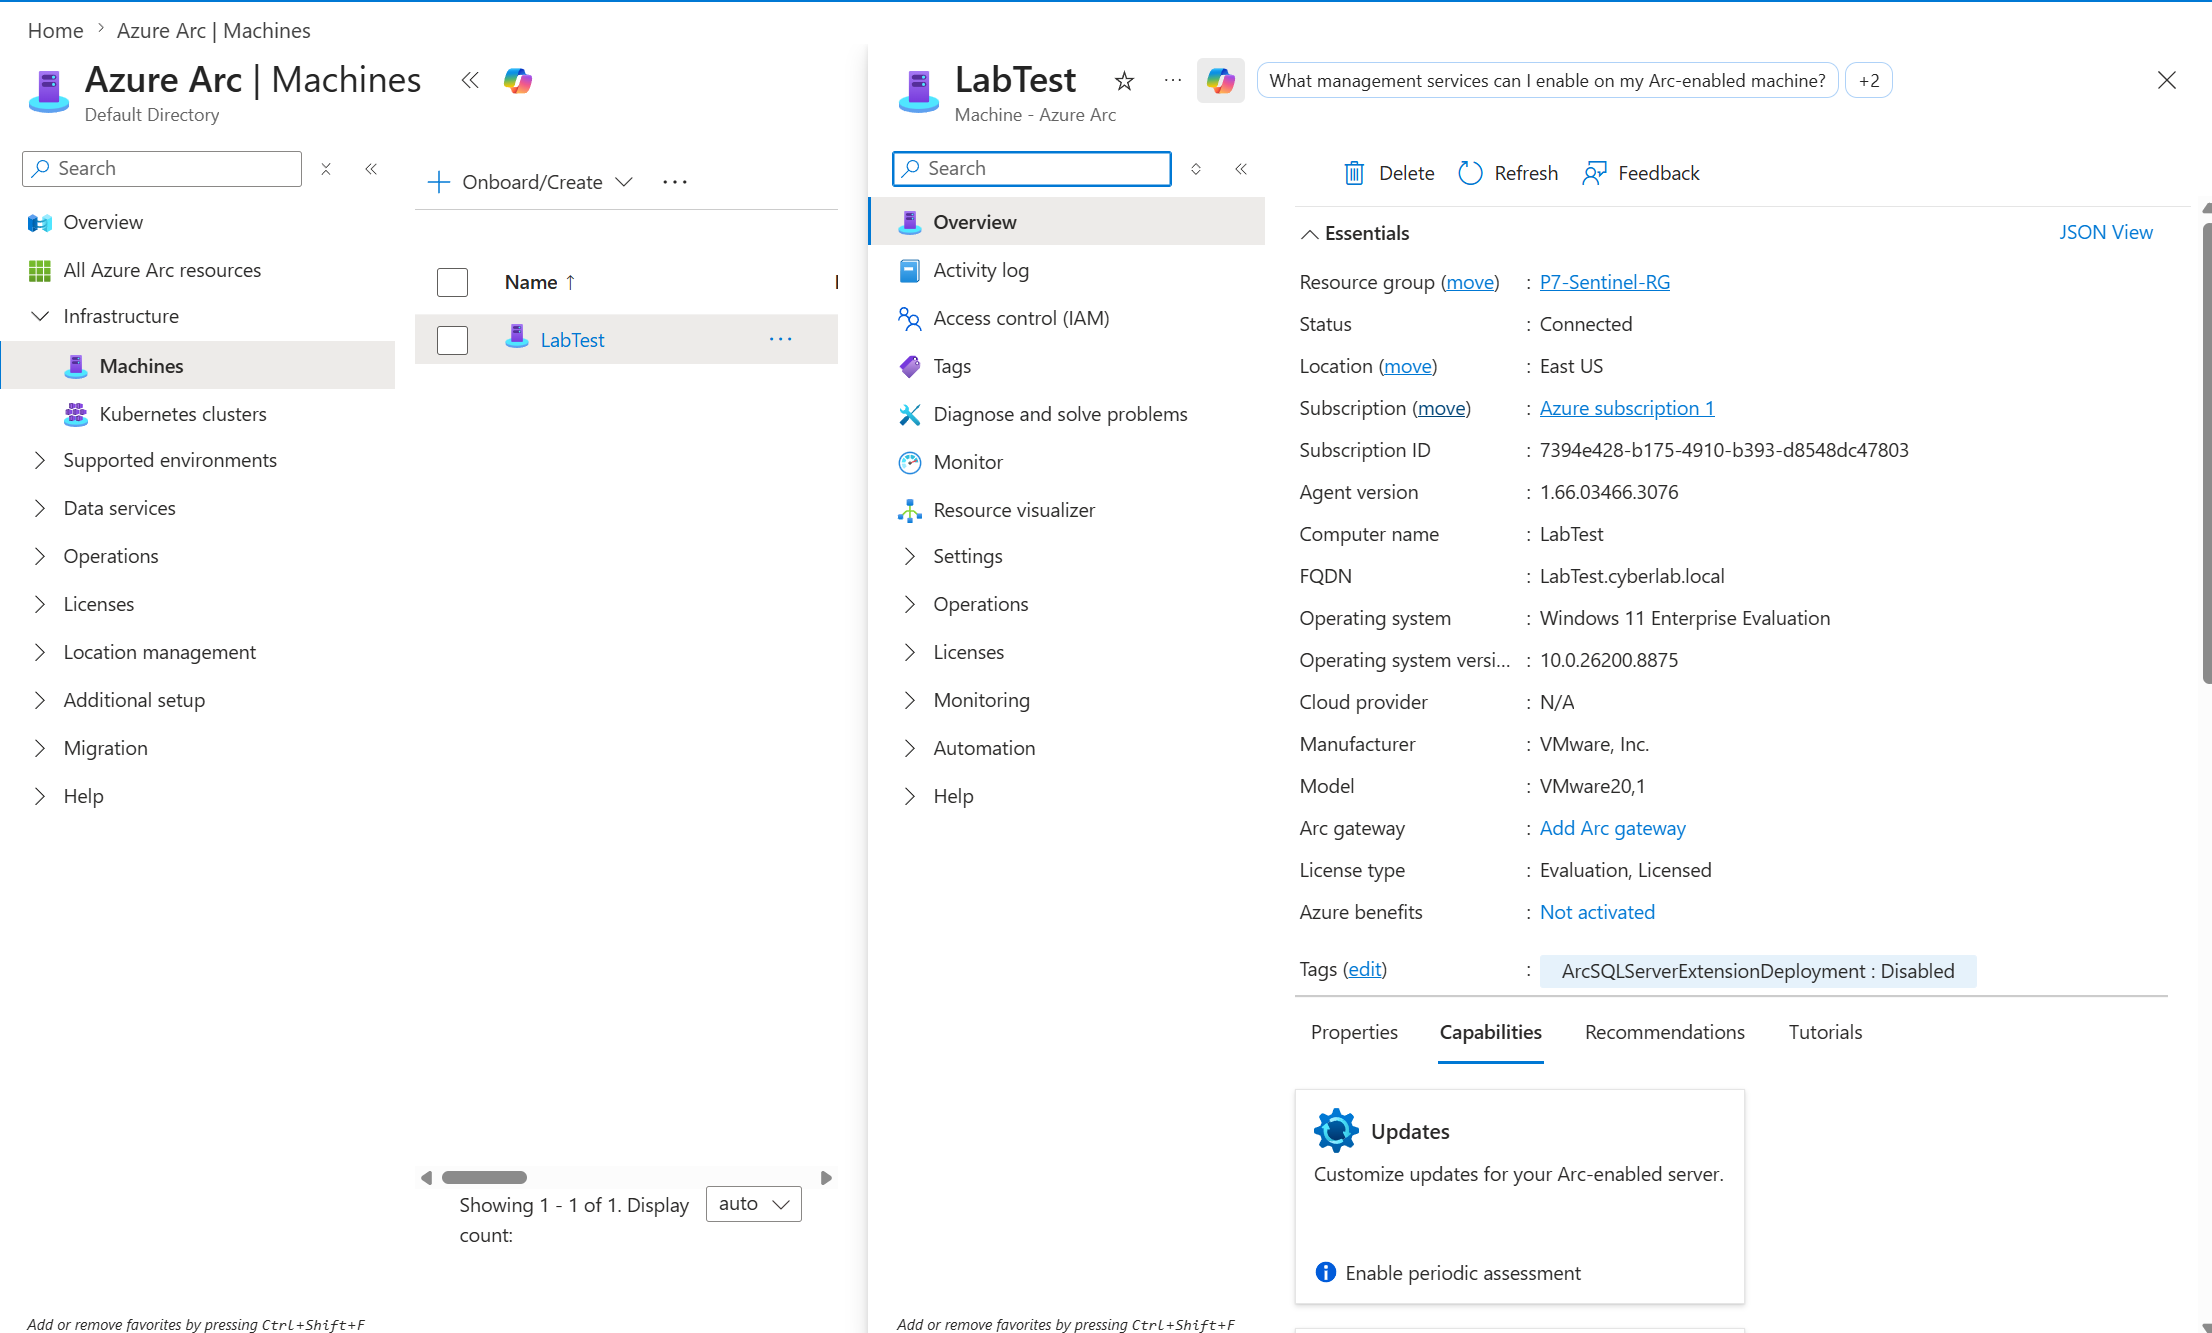2212x1333 pixels.
Task: Collapse the LabTest resource menu
Action: [x=1241, y=169]
